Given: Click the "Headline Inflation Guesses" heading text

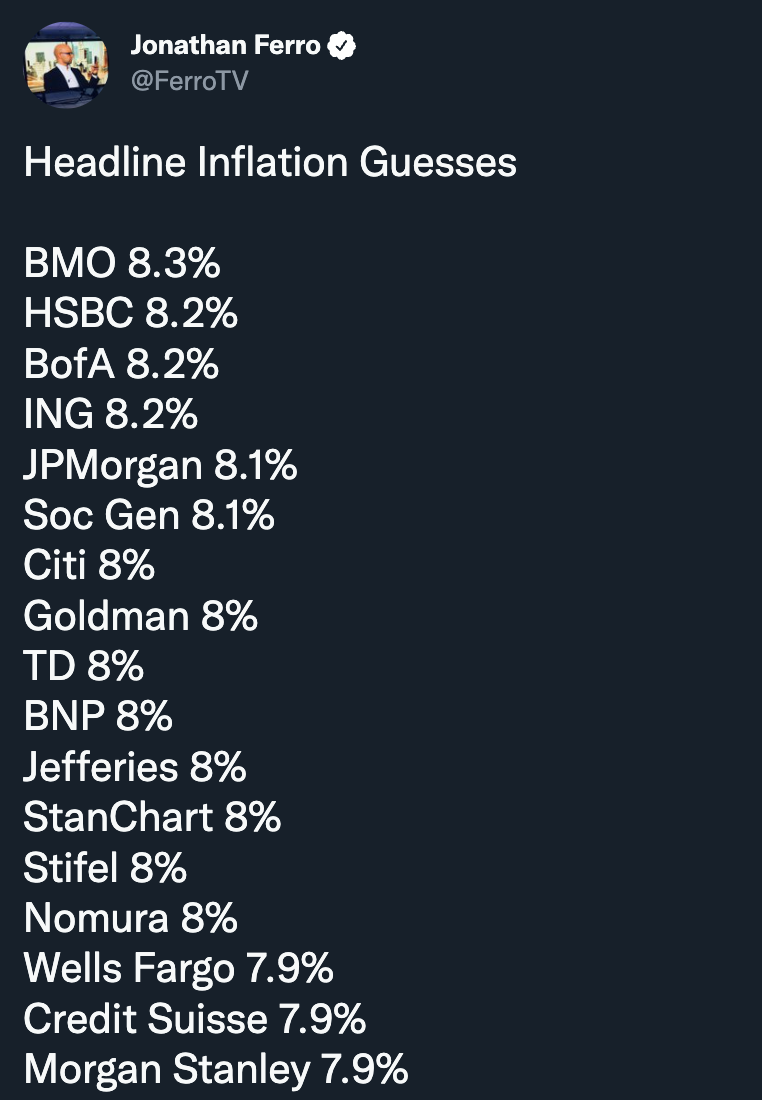Looking at the screenshot, I should click(270, 162).
